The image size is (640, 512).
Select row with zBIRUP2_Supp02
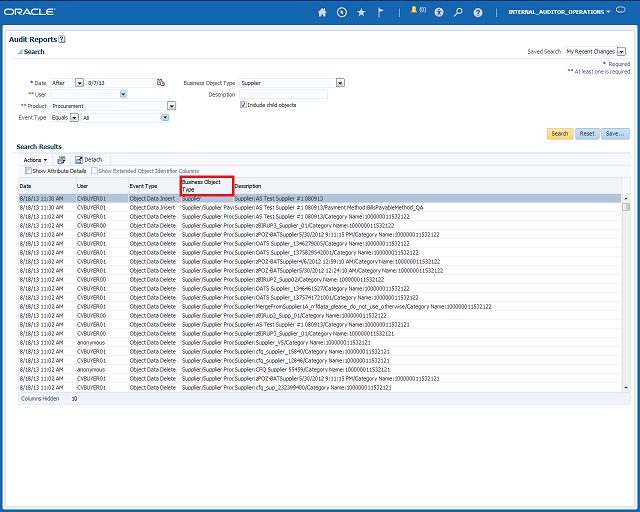(x=320, y=280)
